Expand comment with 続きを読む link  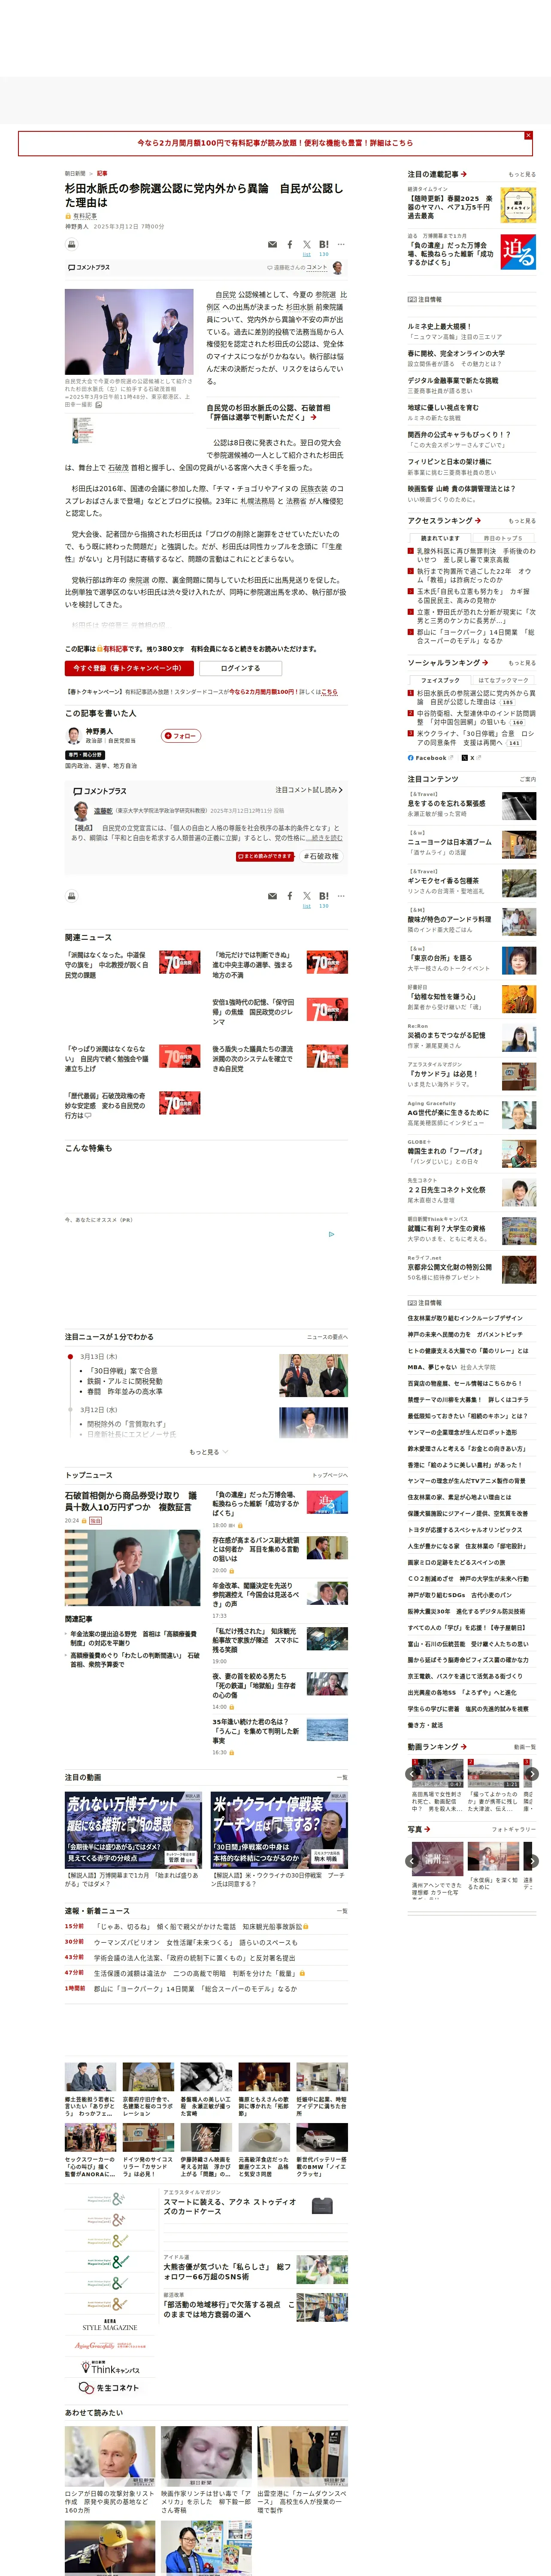point(324,838)
